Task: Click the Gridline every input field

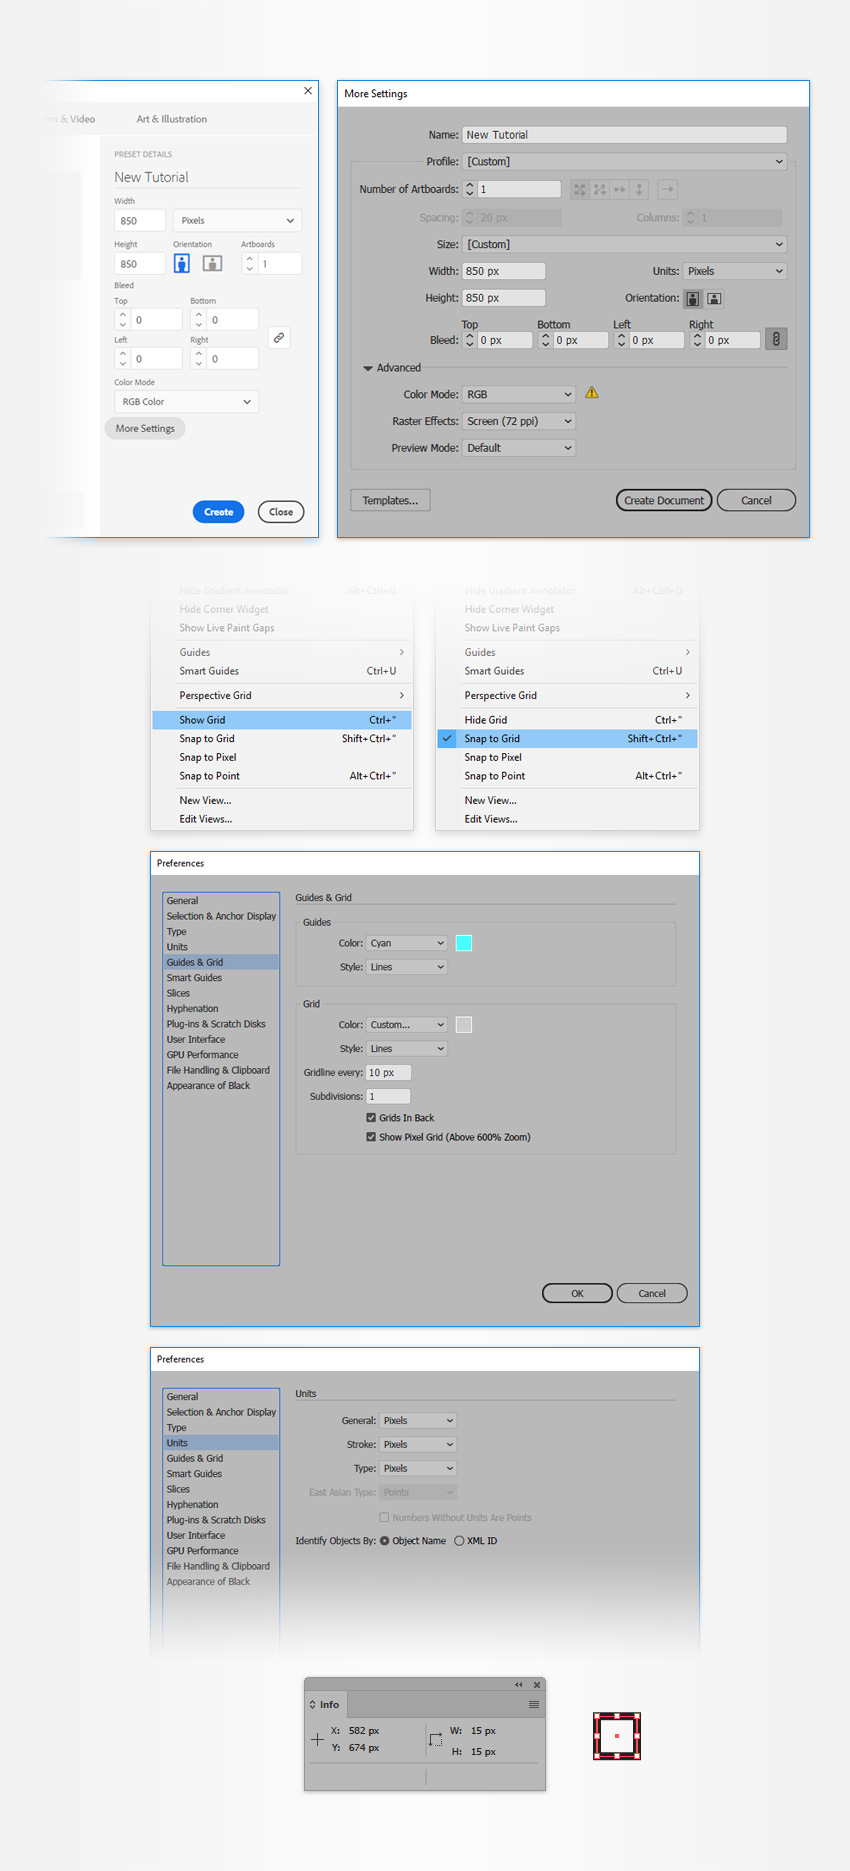Action: coord(389,1072)
